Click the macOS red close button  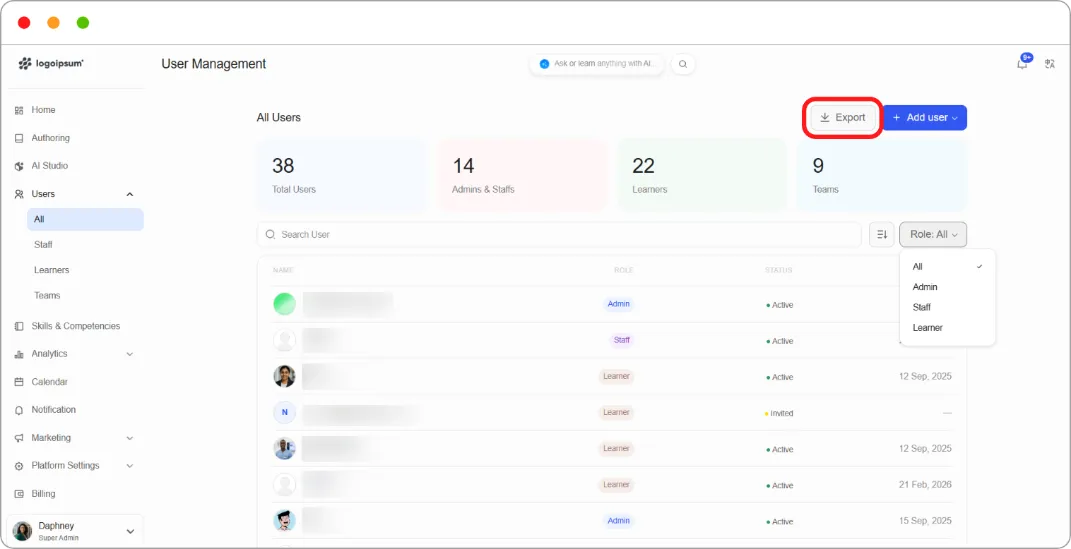pos(24,23)
